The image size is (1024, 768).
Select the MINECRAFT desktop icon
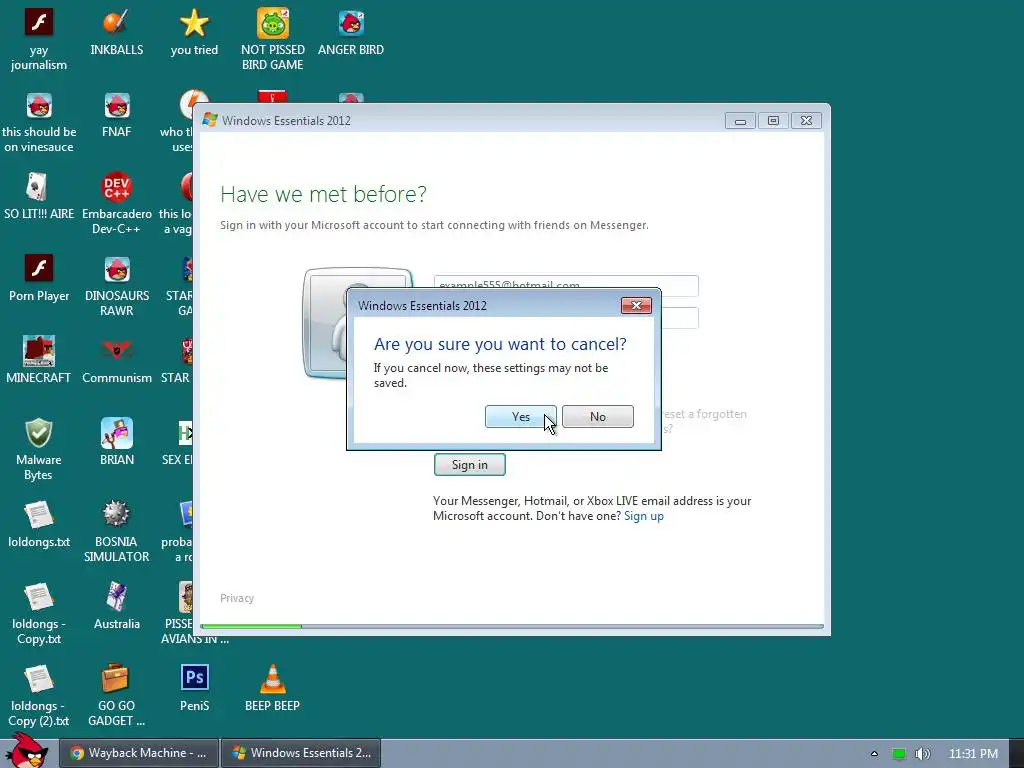pos(39,360)
